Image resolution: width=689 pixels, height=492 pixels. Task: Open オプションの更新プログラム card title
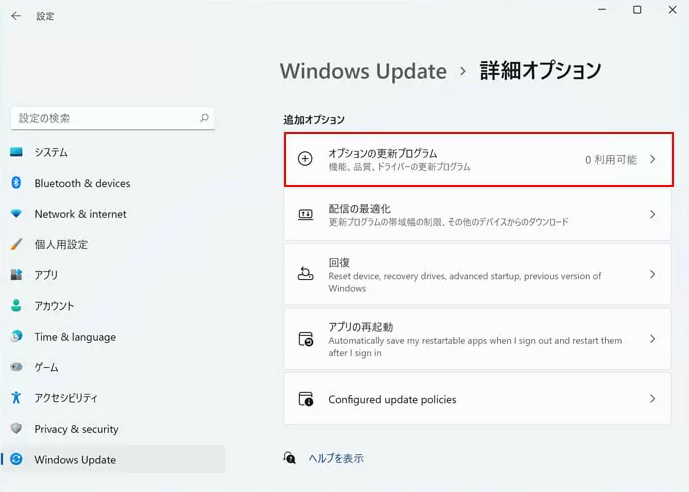pos(383,153)
